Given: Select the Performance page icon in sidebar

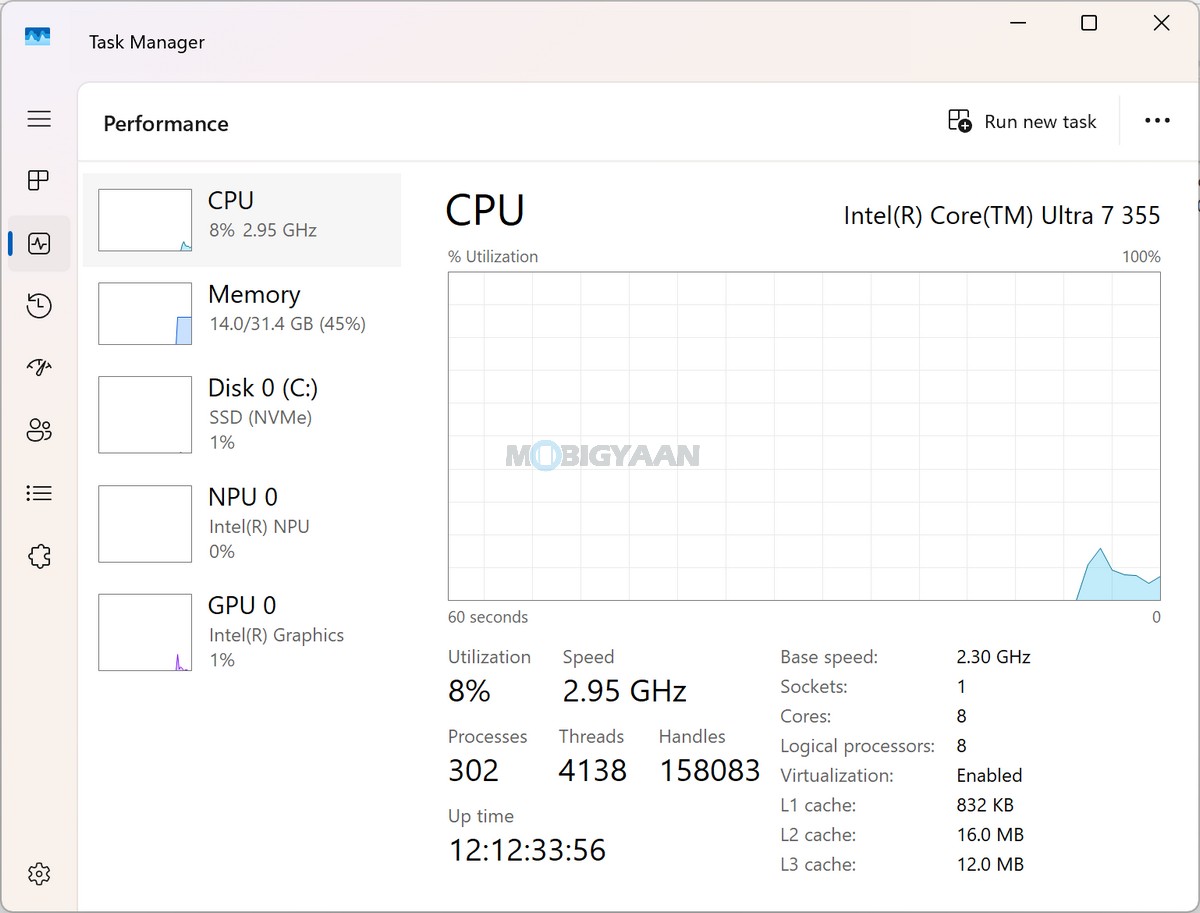Looking at the screenshot, I should point(39,243).
